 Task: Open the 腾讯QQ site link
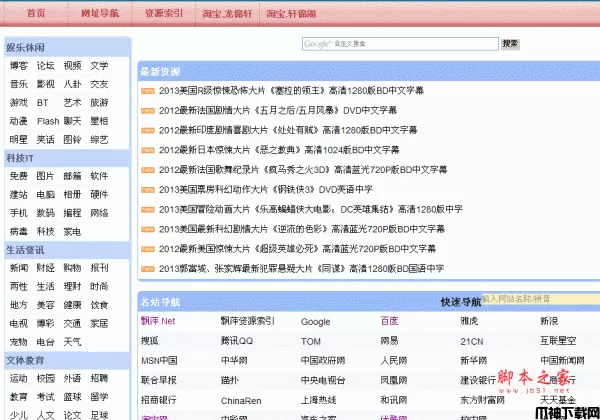click(237, 341)
